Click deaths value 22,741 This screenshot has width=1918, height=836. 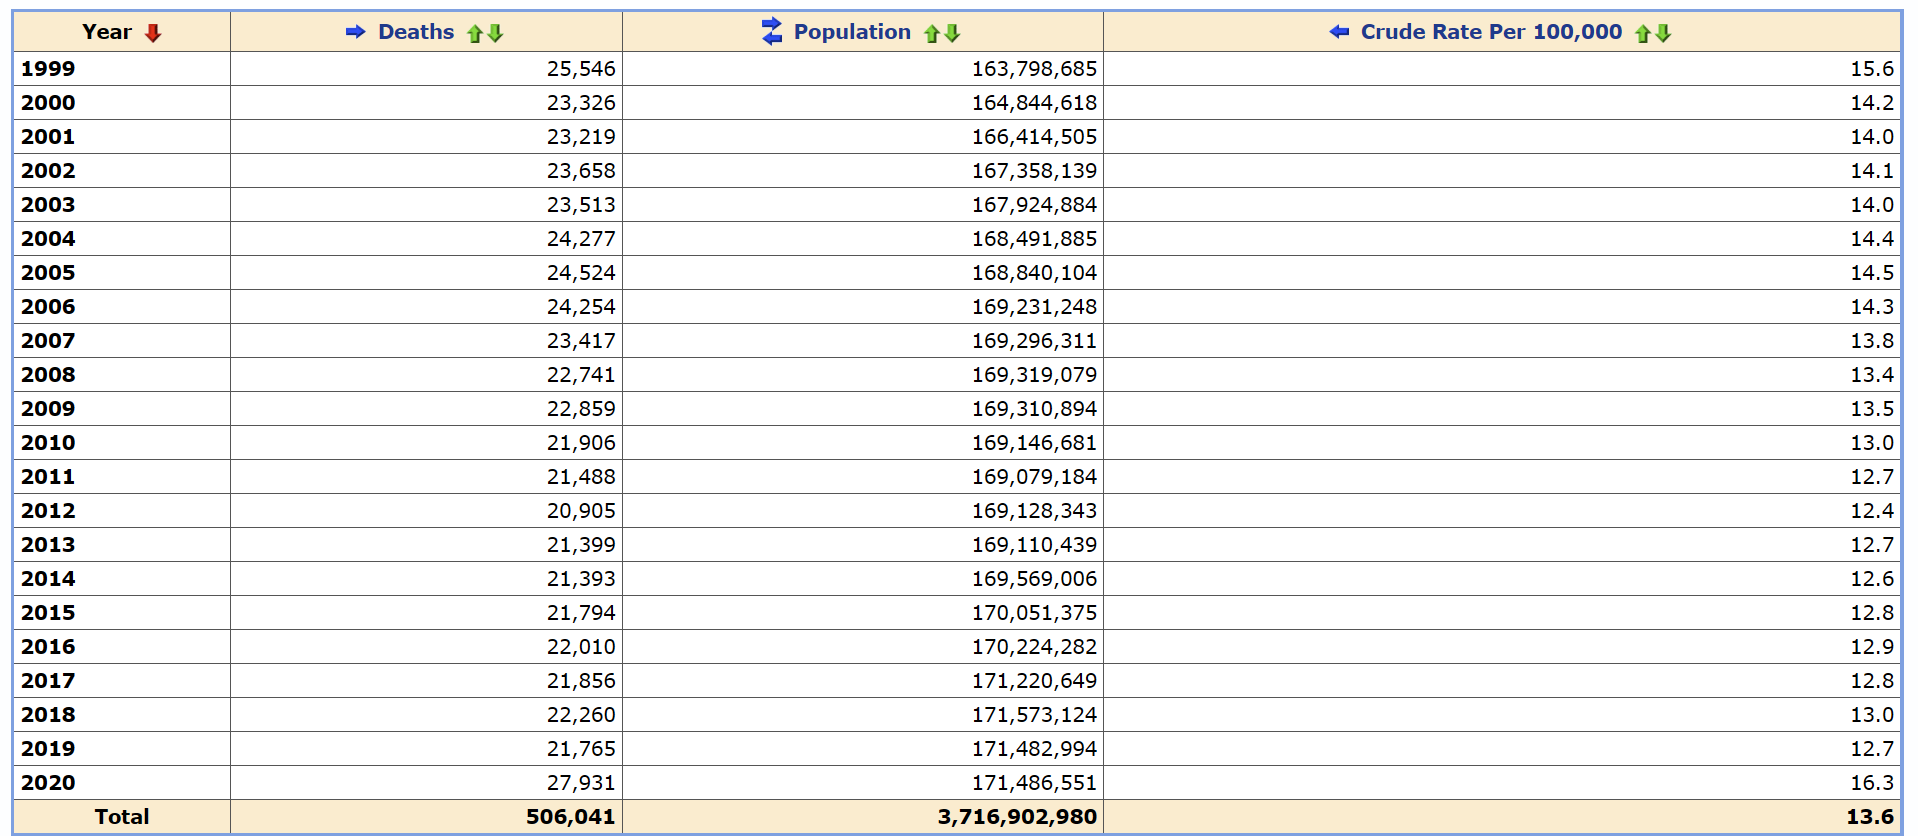[x=581, y=375]
